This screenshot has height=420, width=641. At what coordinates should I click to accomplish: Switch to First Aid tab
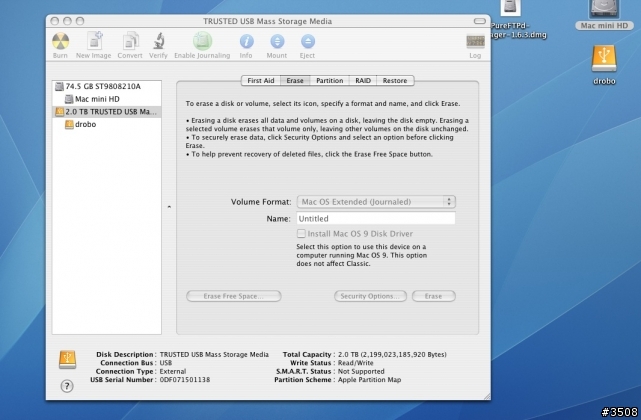click(x=261, y=81)
